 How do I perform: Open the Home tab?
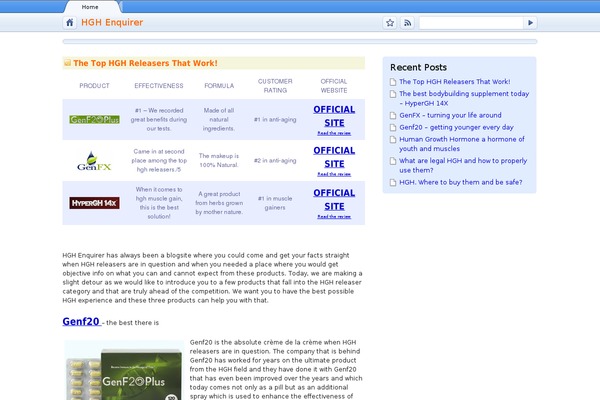coord(90,7)
